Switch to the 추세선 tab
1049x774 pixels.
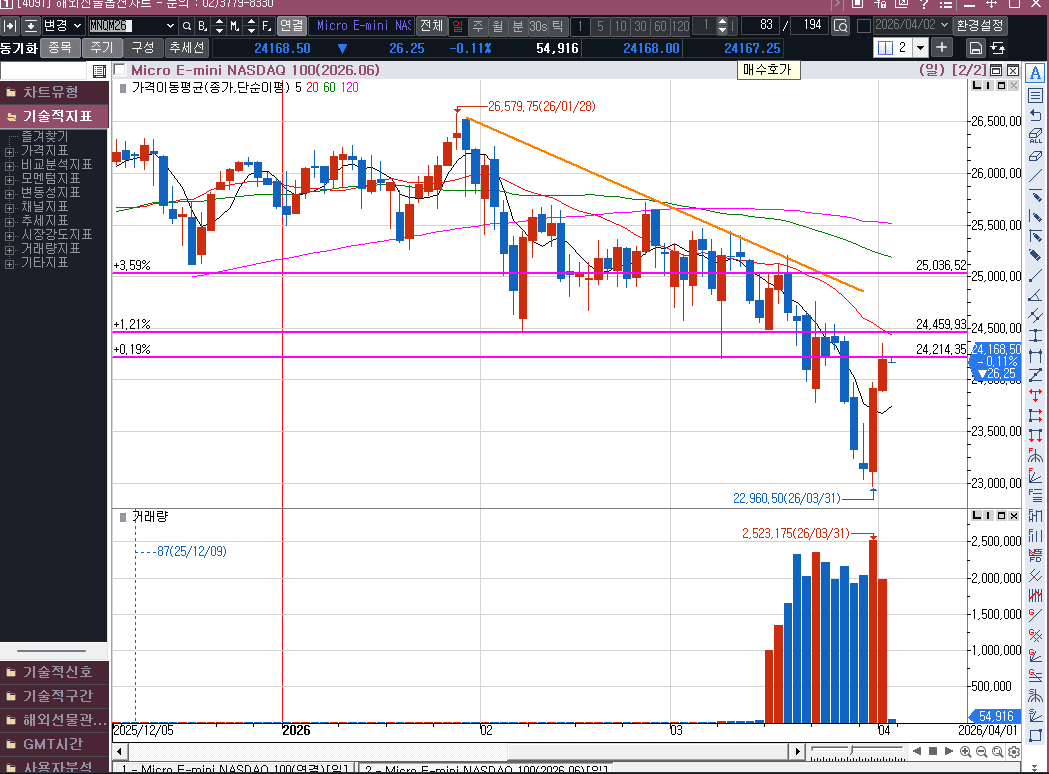click(186, 47)
